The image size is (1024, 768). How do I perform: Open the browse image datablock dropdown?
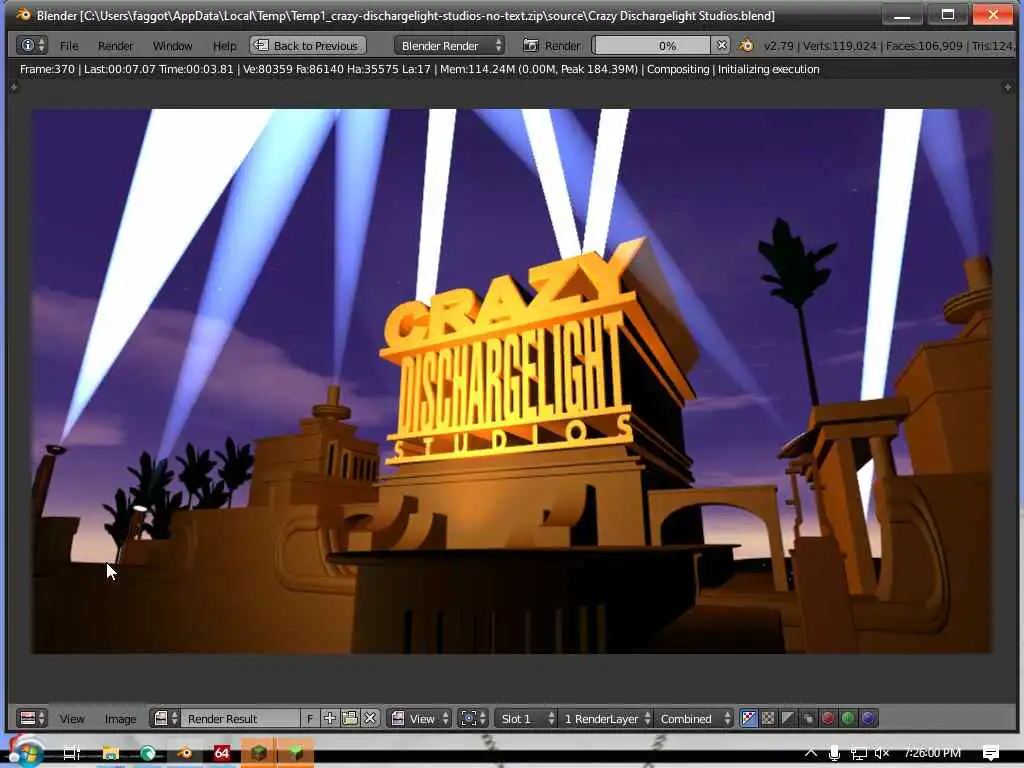pyautogui.click(x=165, y=718)
